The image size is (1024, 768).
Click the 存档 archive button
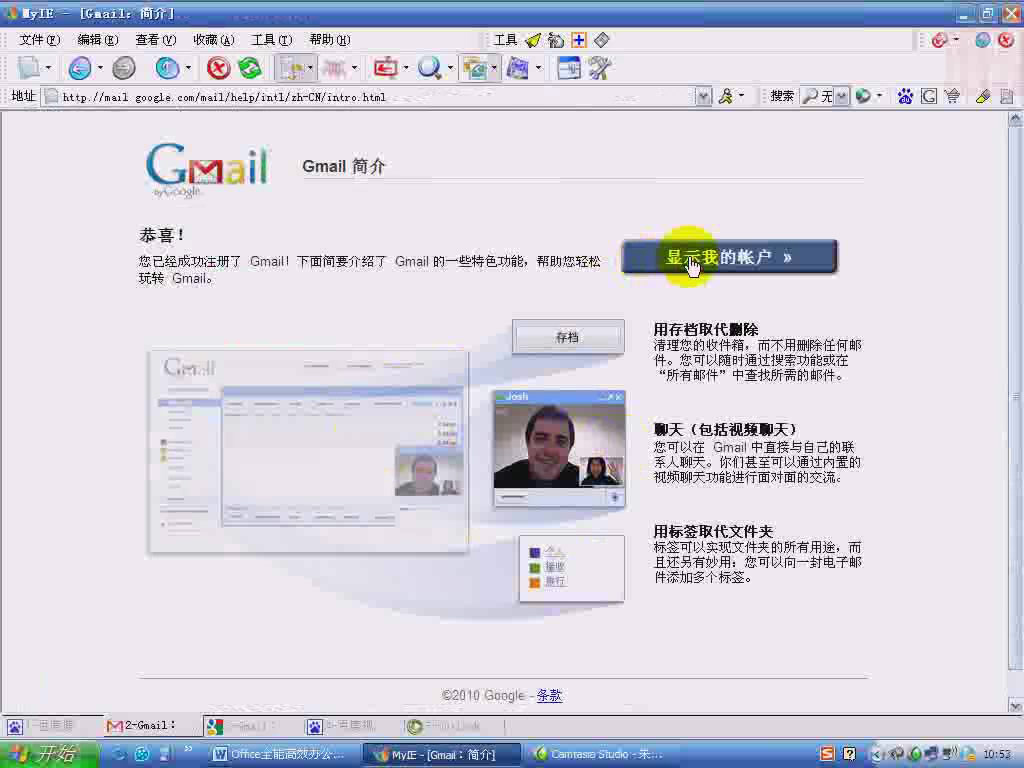tap(568, 337)
